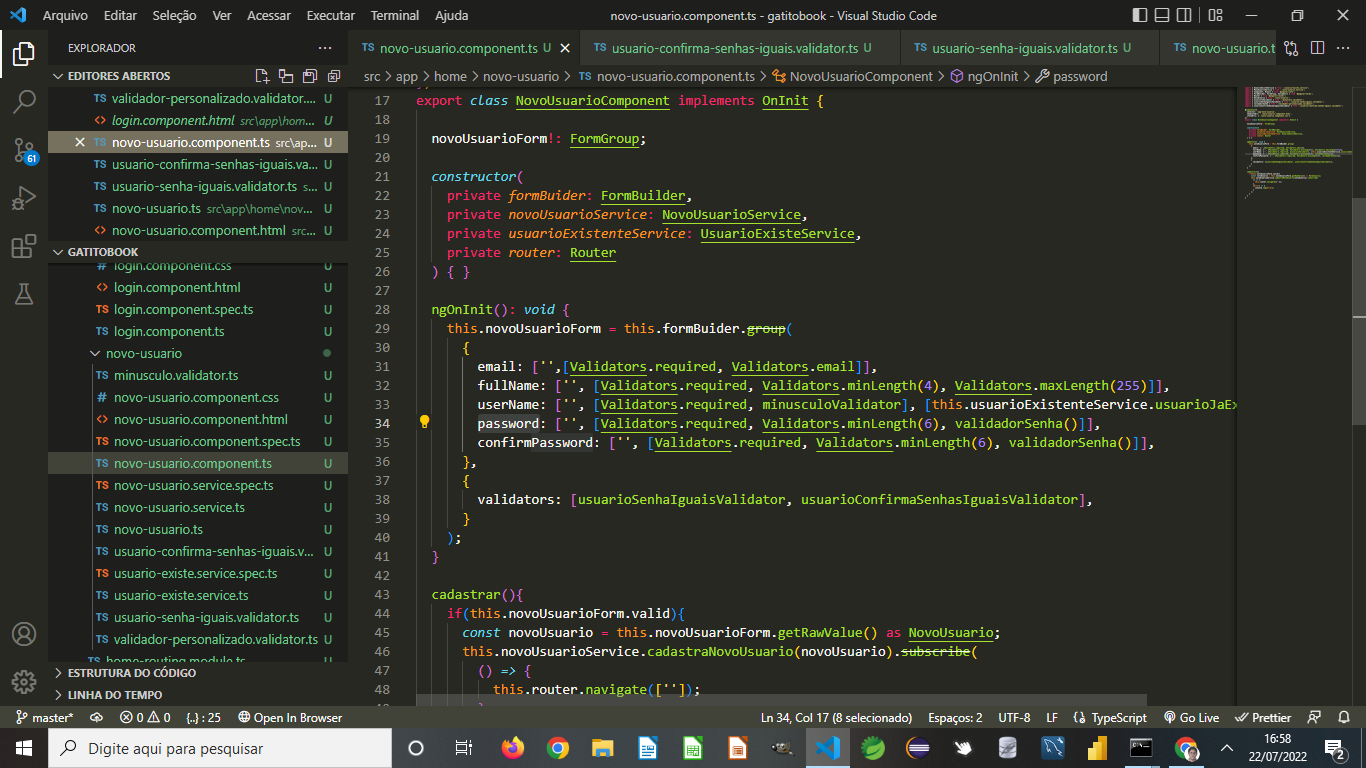Open usuario-existe.service.ts in file tree
The image size is (1366, 768).
198,596
